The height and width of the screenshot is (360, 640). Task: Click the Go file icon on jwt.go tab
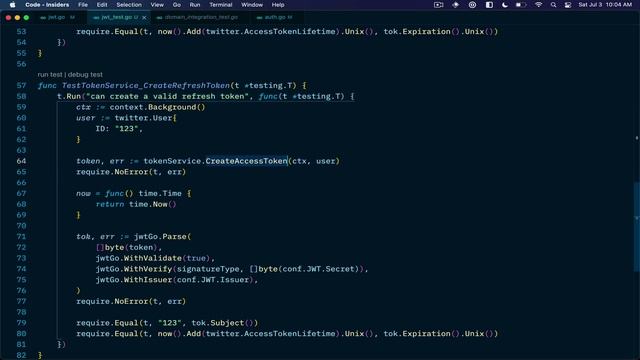(43, 18)
